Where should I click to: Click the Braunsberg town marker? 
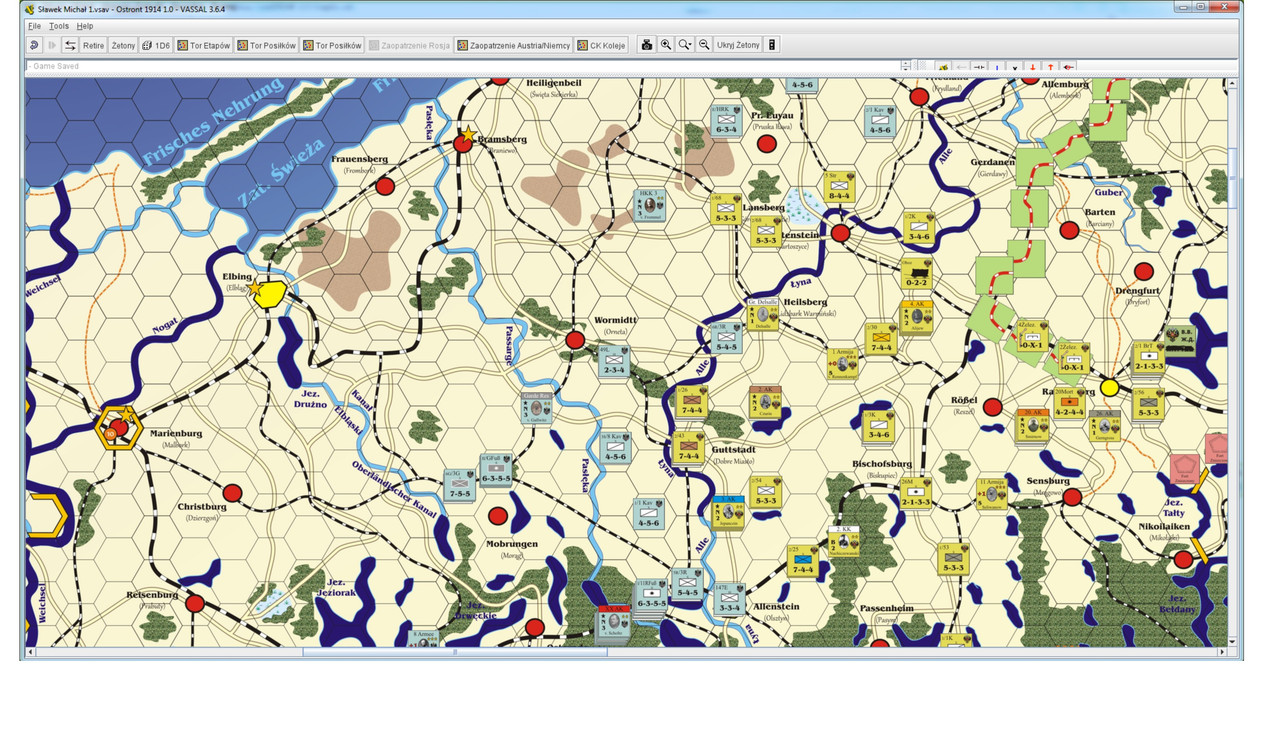coord(462,144)
